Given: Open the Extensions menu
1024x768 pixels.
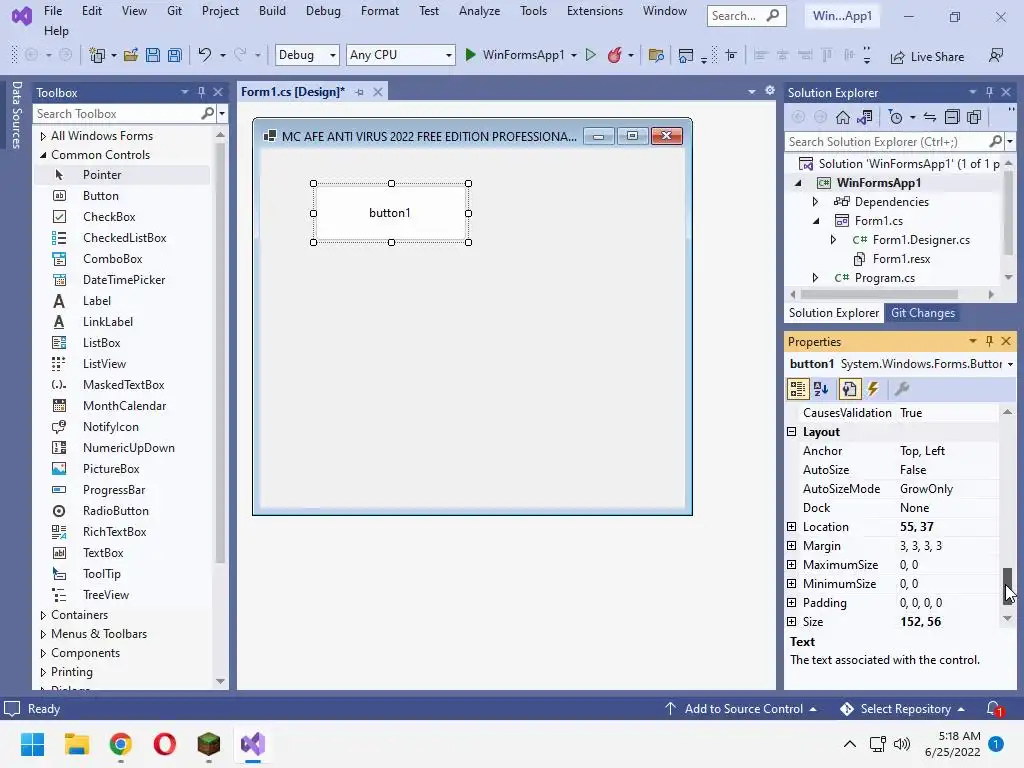Looking at the screenshot, I should 594,11.
